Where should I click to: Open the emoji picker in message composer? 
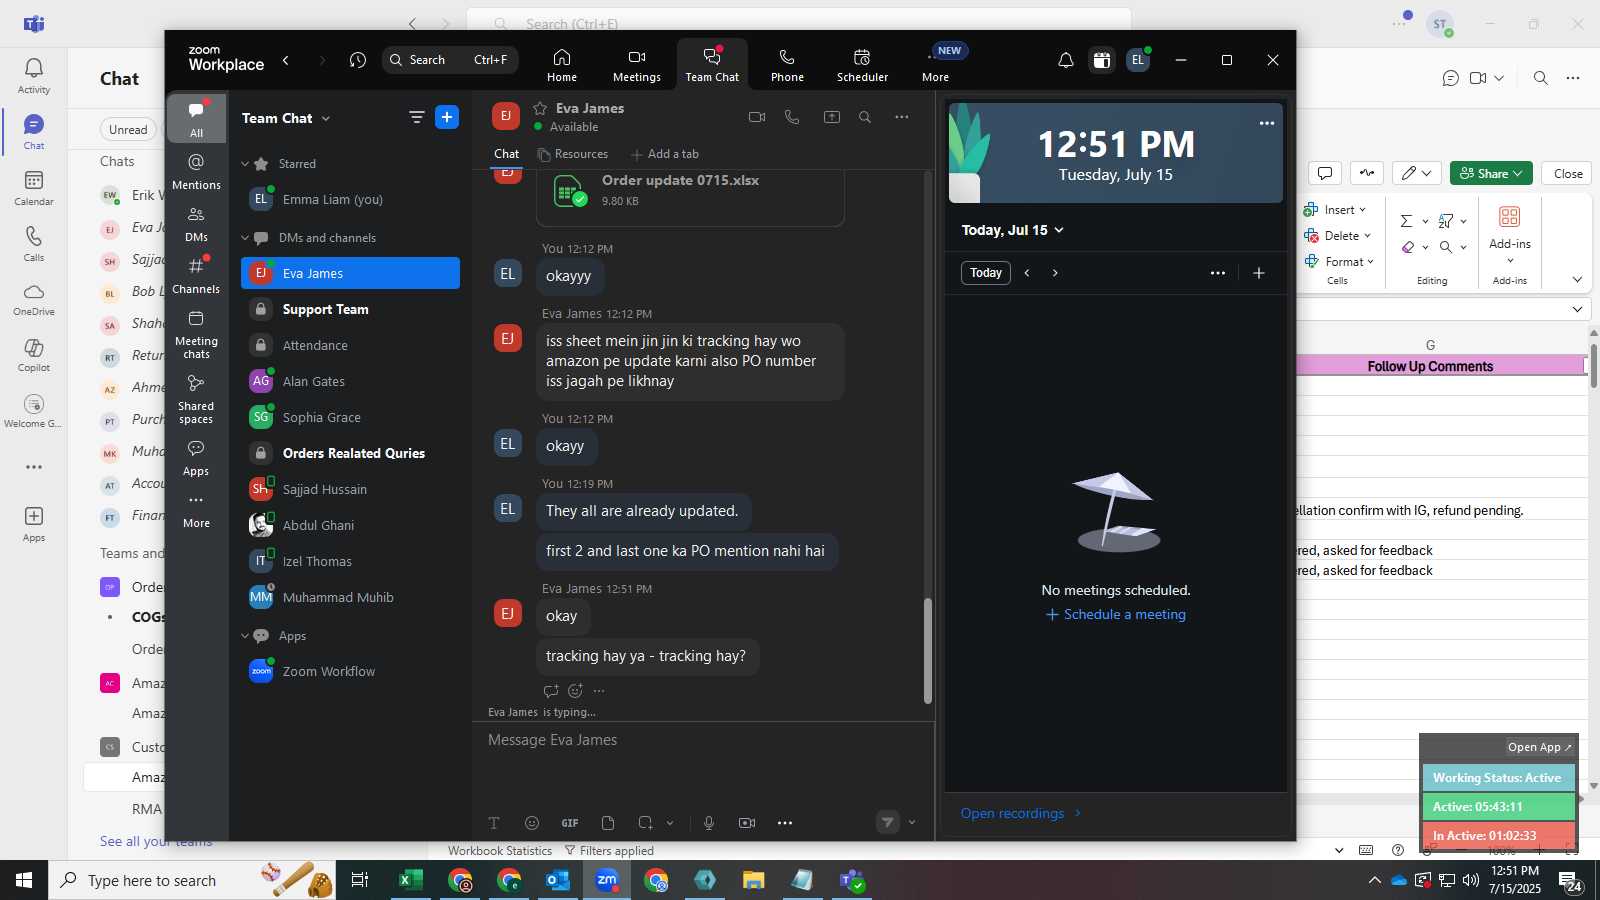click(x=532, y=823)
